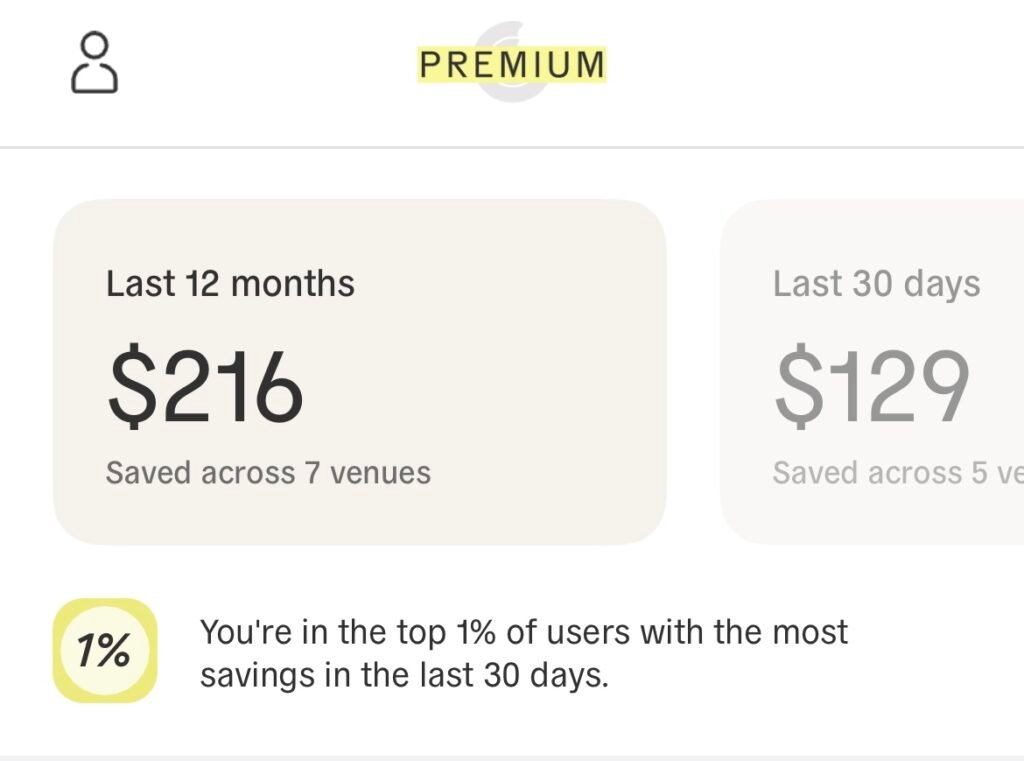
Task: Tap the word "venues" in first card
Action: point(381,472)
